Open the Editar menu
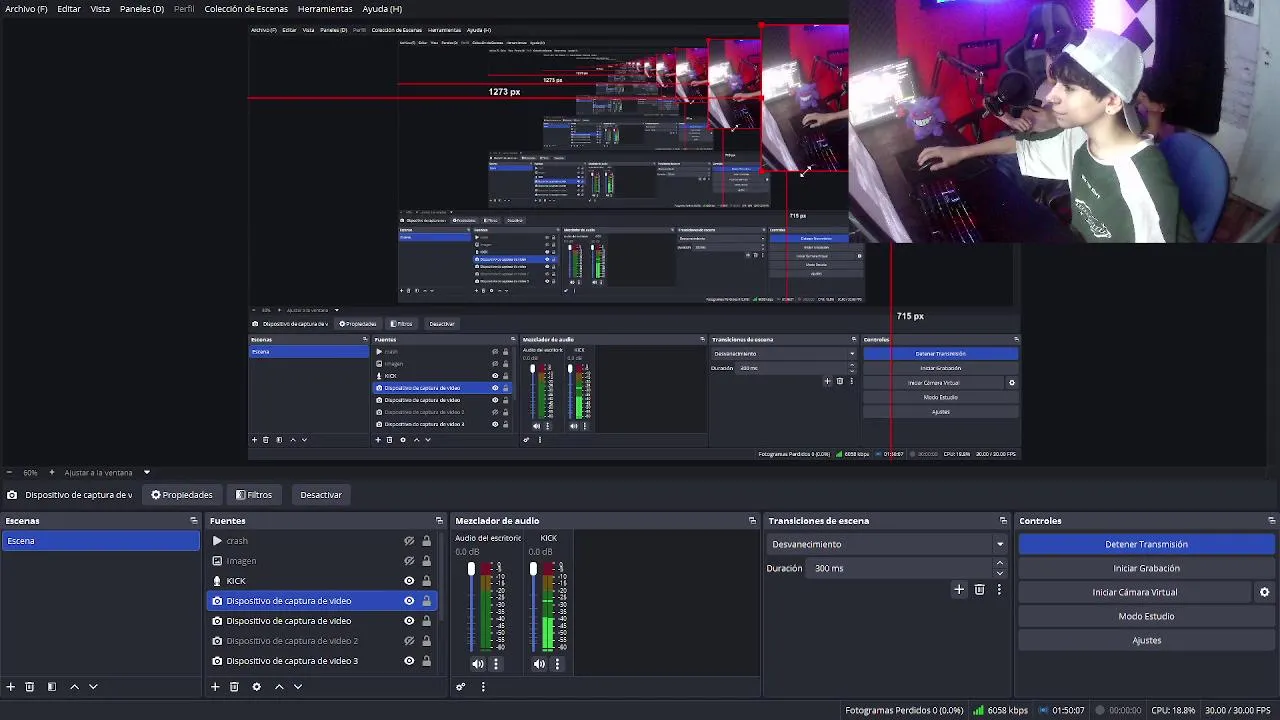1280x720 pixels. pyautogui.click(x=69, y=9)
